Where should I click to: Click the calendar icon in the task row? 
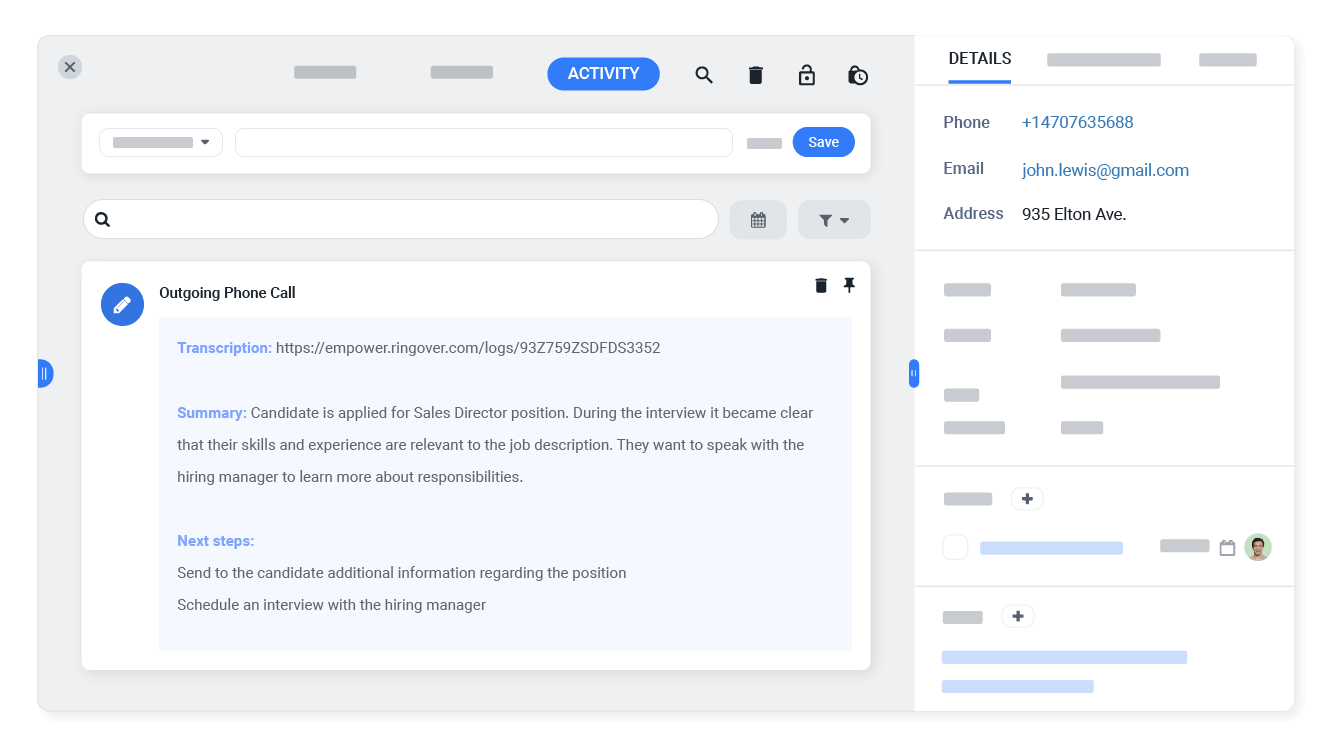tap(1229, 547)
